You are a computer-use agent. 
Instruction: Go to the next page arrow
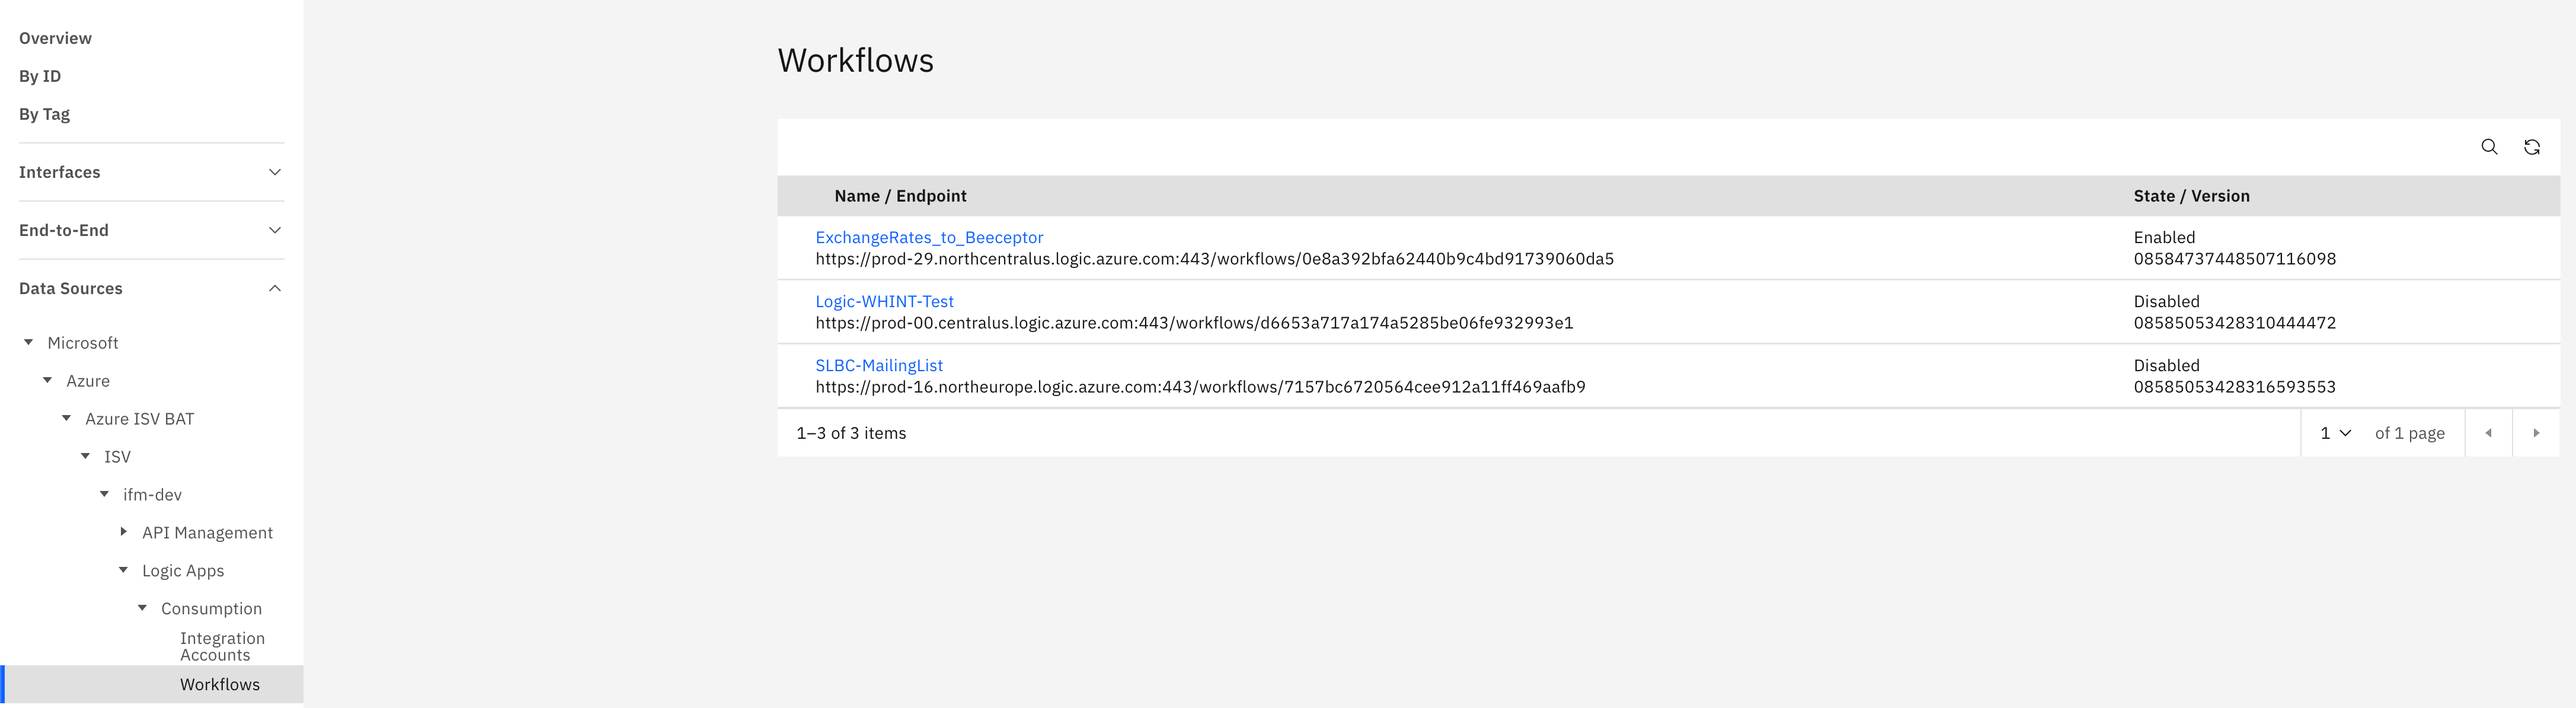coord(2536,433)
